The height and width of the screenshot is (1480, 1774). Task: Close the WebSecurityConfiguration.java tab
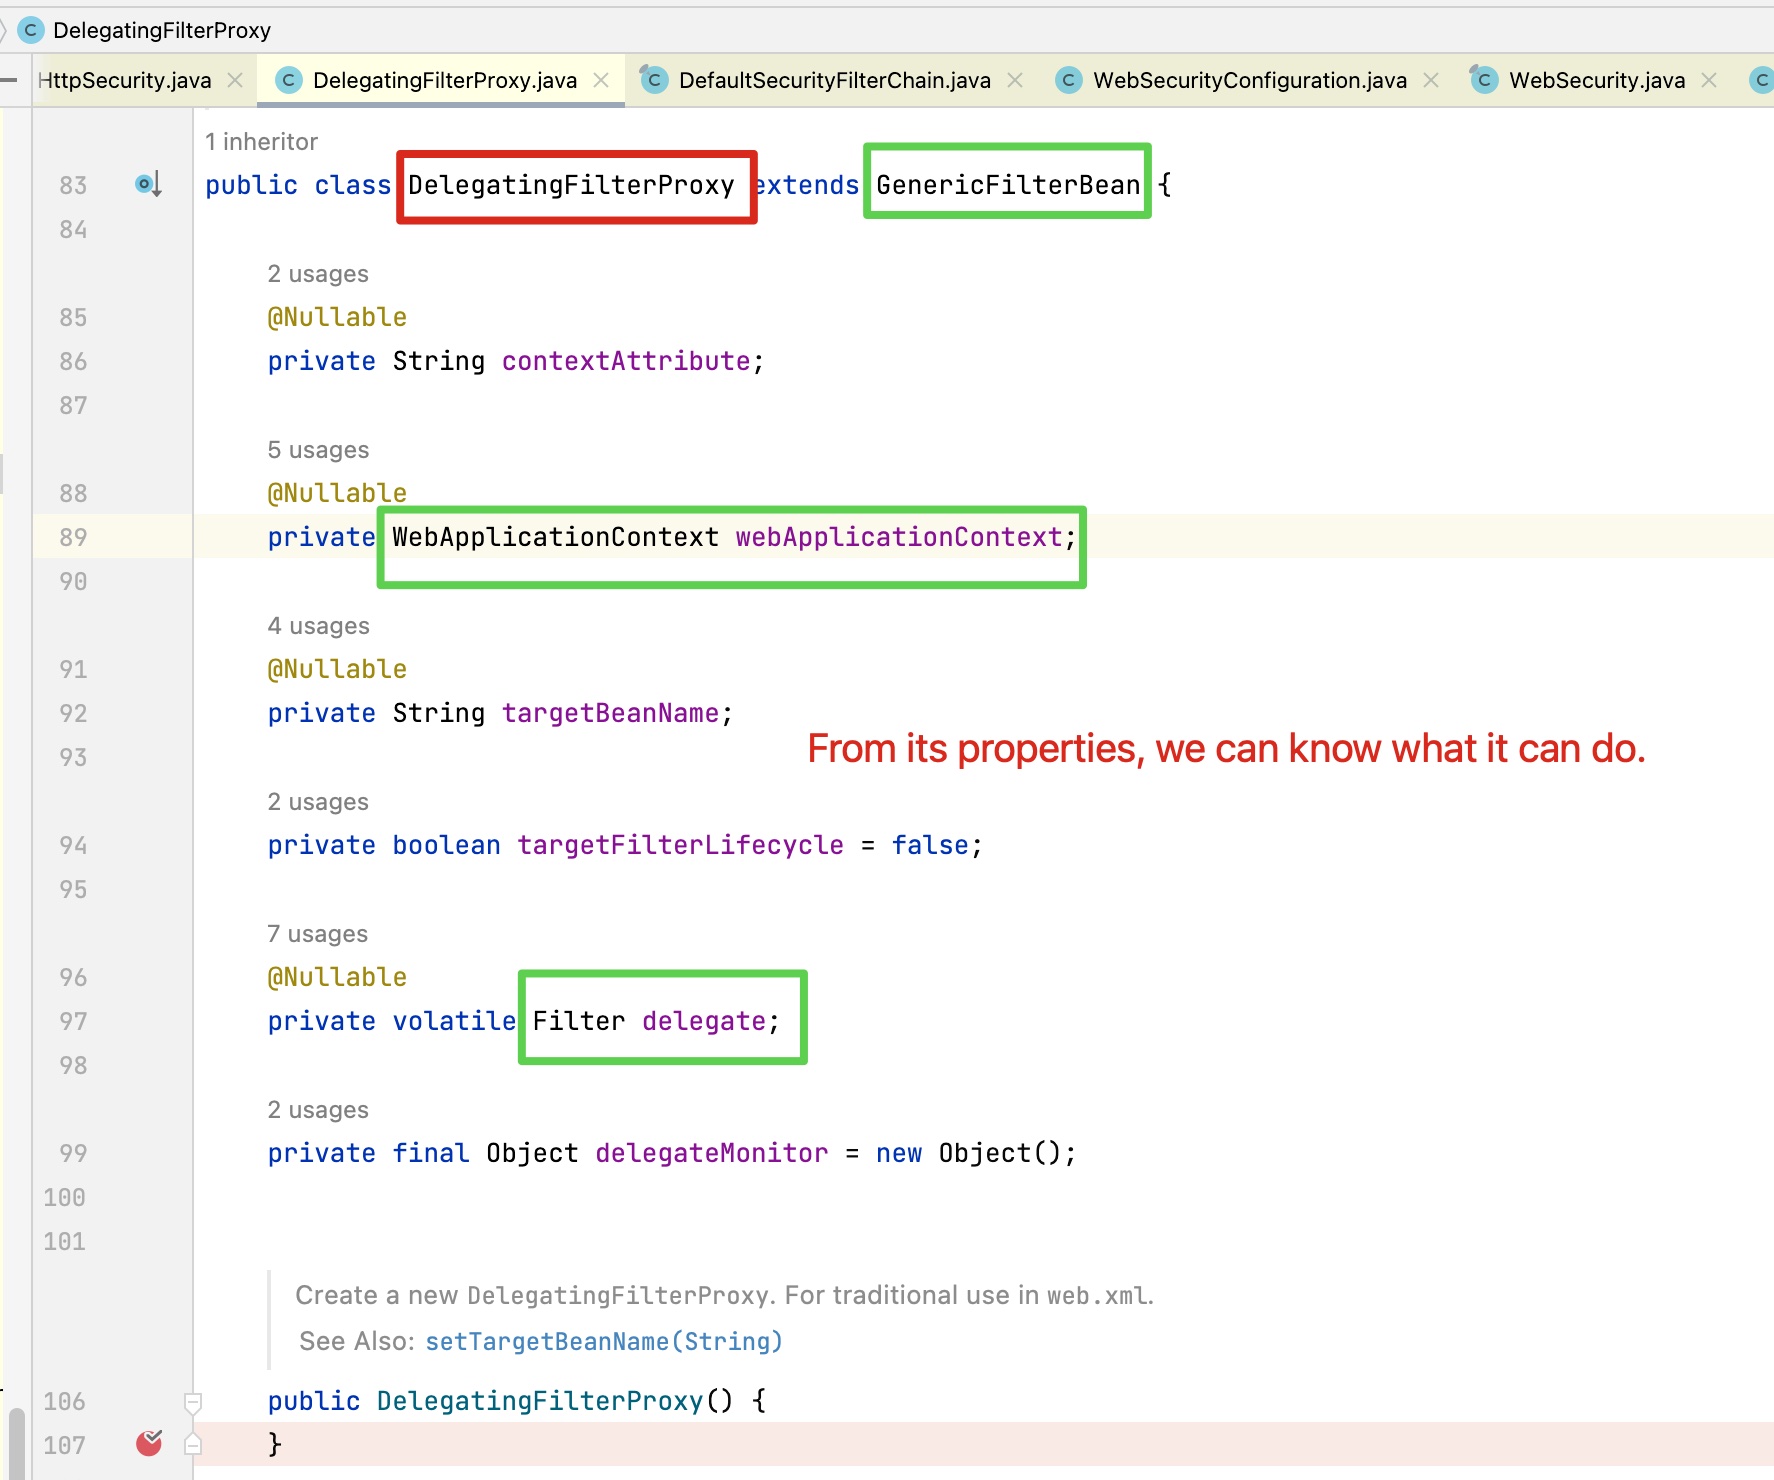[1431, 80]
